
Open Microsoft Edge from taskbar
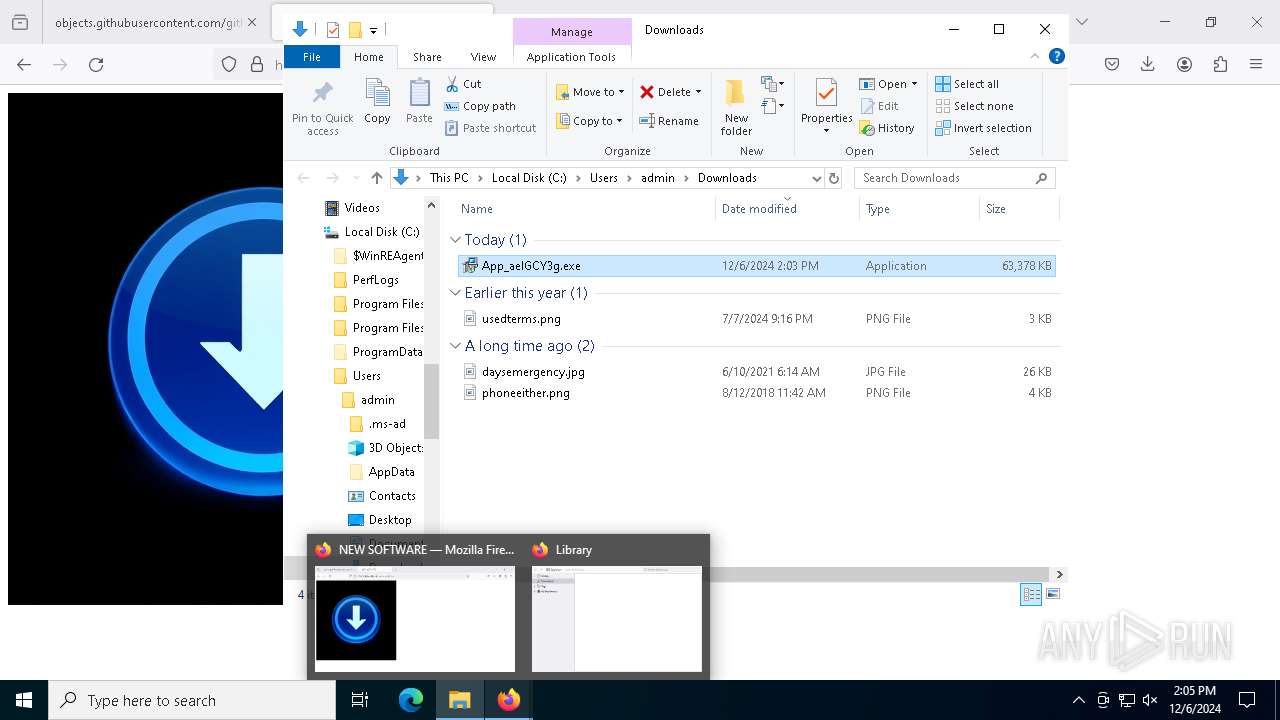[x=411, y=700]
